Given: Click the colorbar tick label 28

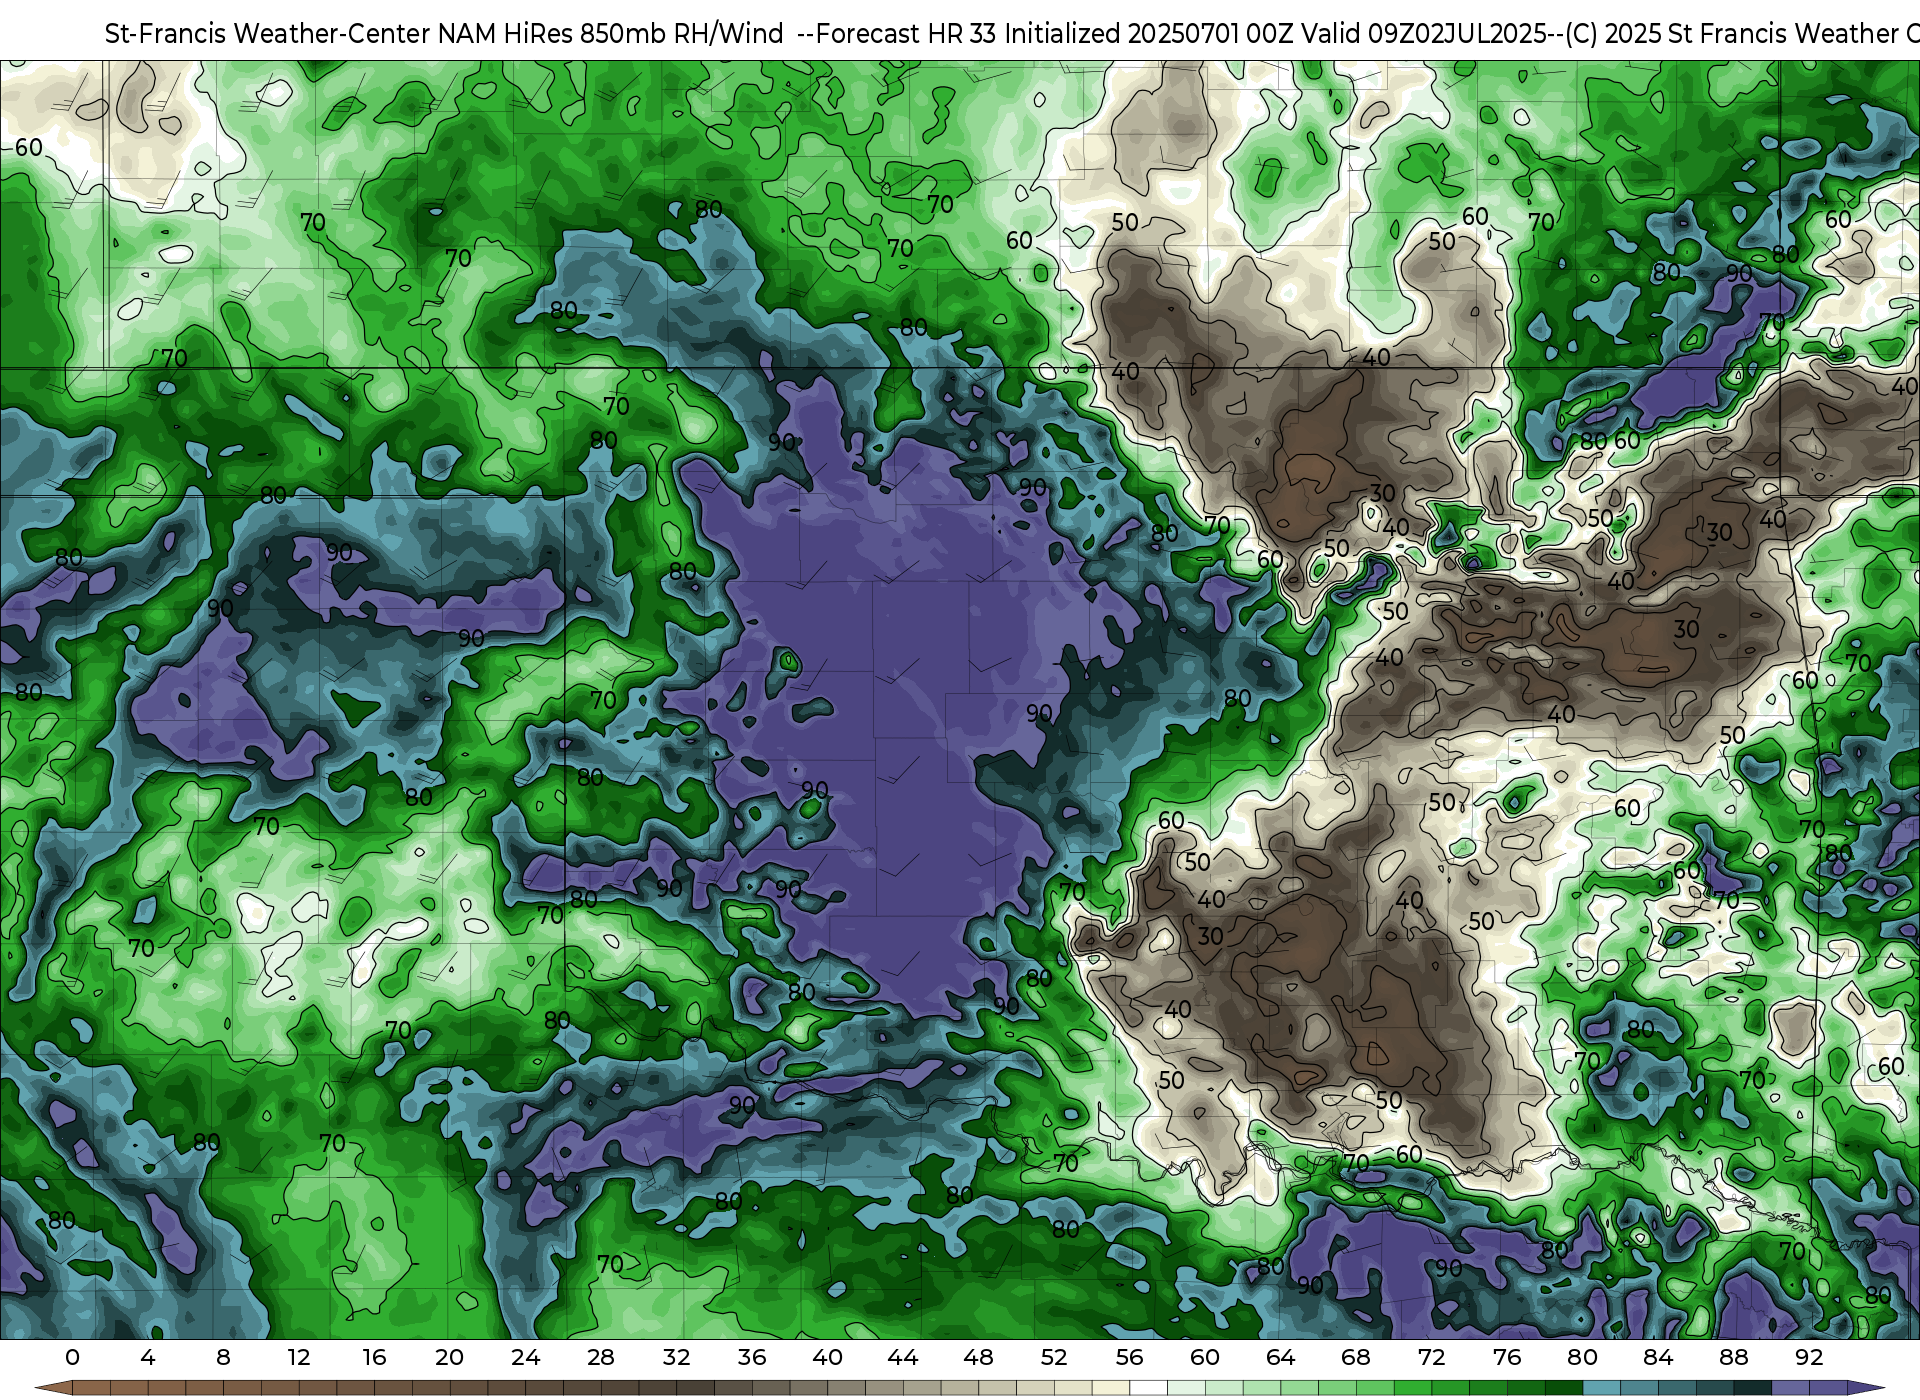Looking at the screenshot, I should (x=601, y=1357).
